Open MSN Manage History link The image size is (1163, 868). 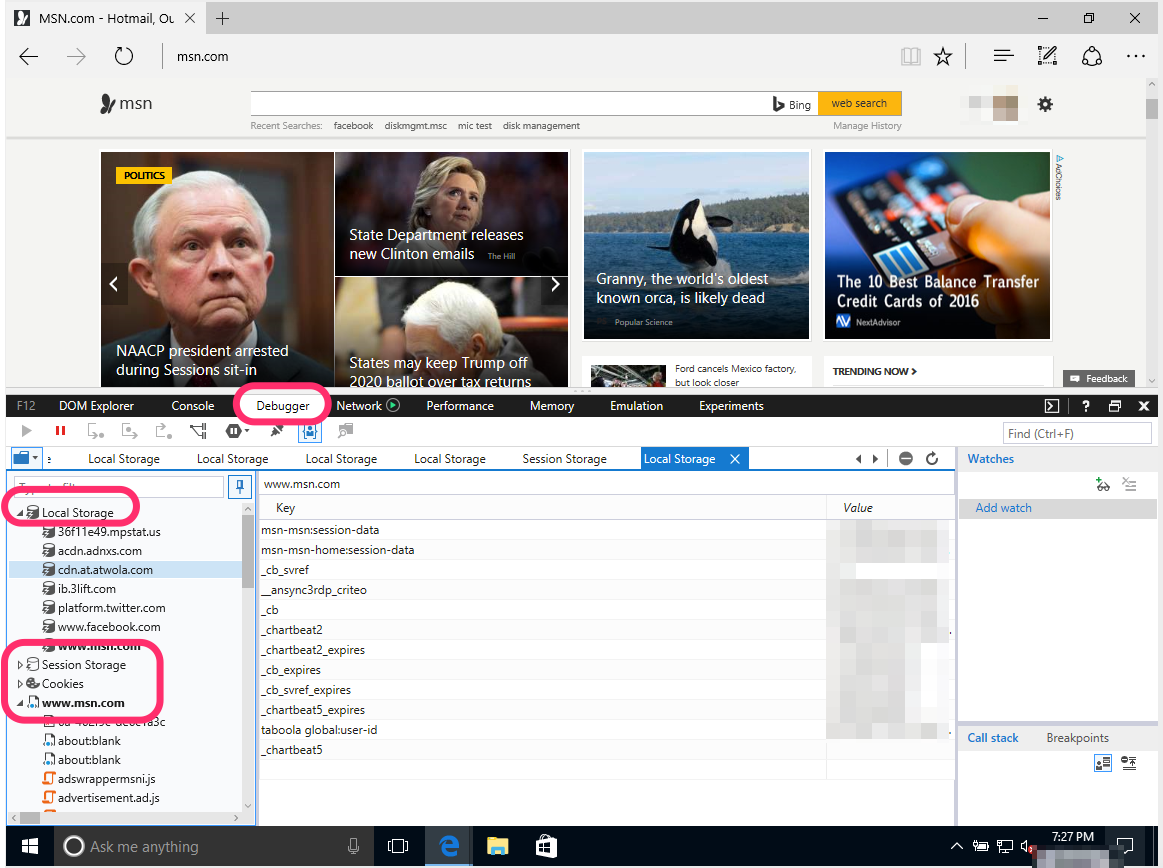click(x=867, y=126)
